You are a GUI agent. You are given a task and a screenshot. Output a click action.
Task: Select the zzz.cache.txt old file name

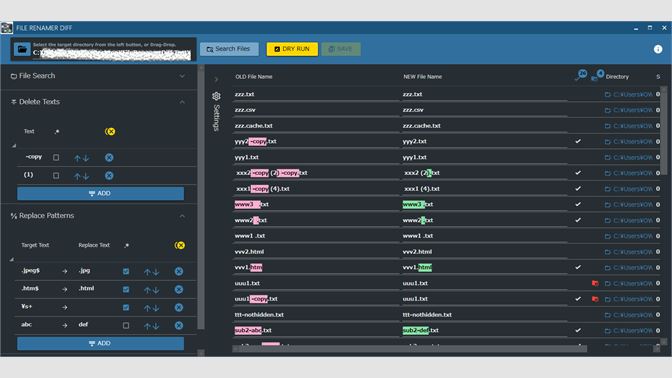coord(254,126)
